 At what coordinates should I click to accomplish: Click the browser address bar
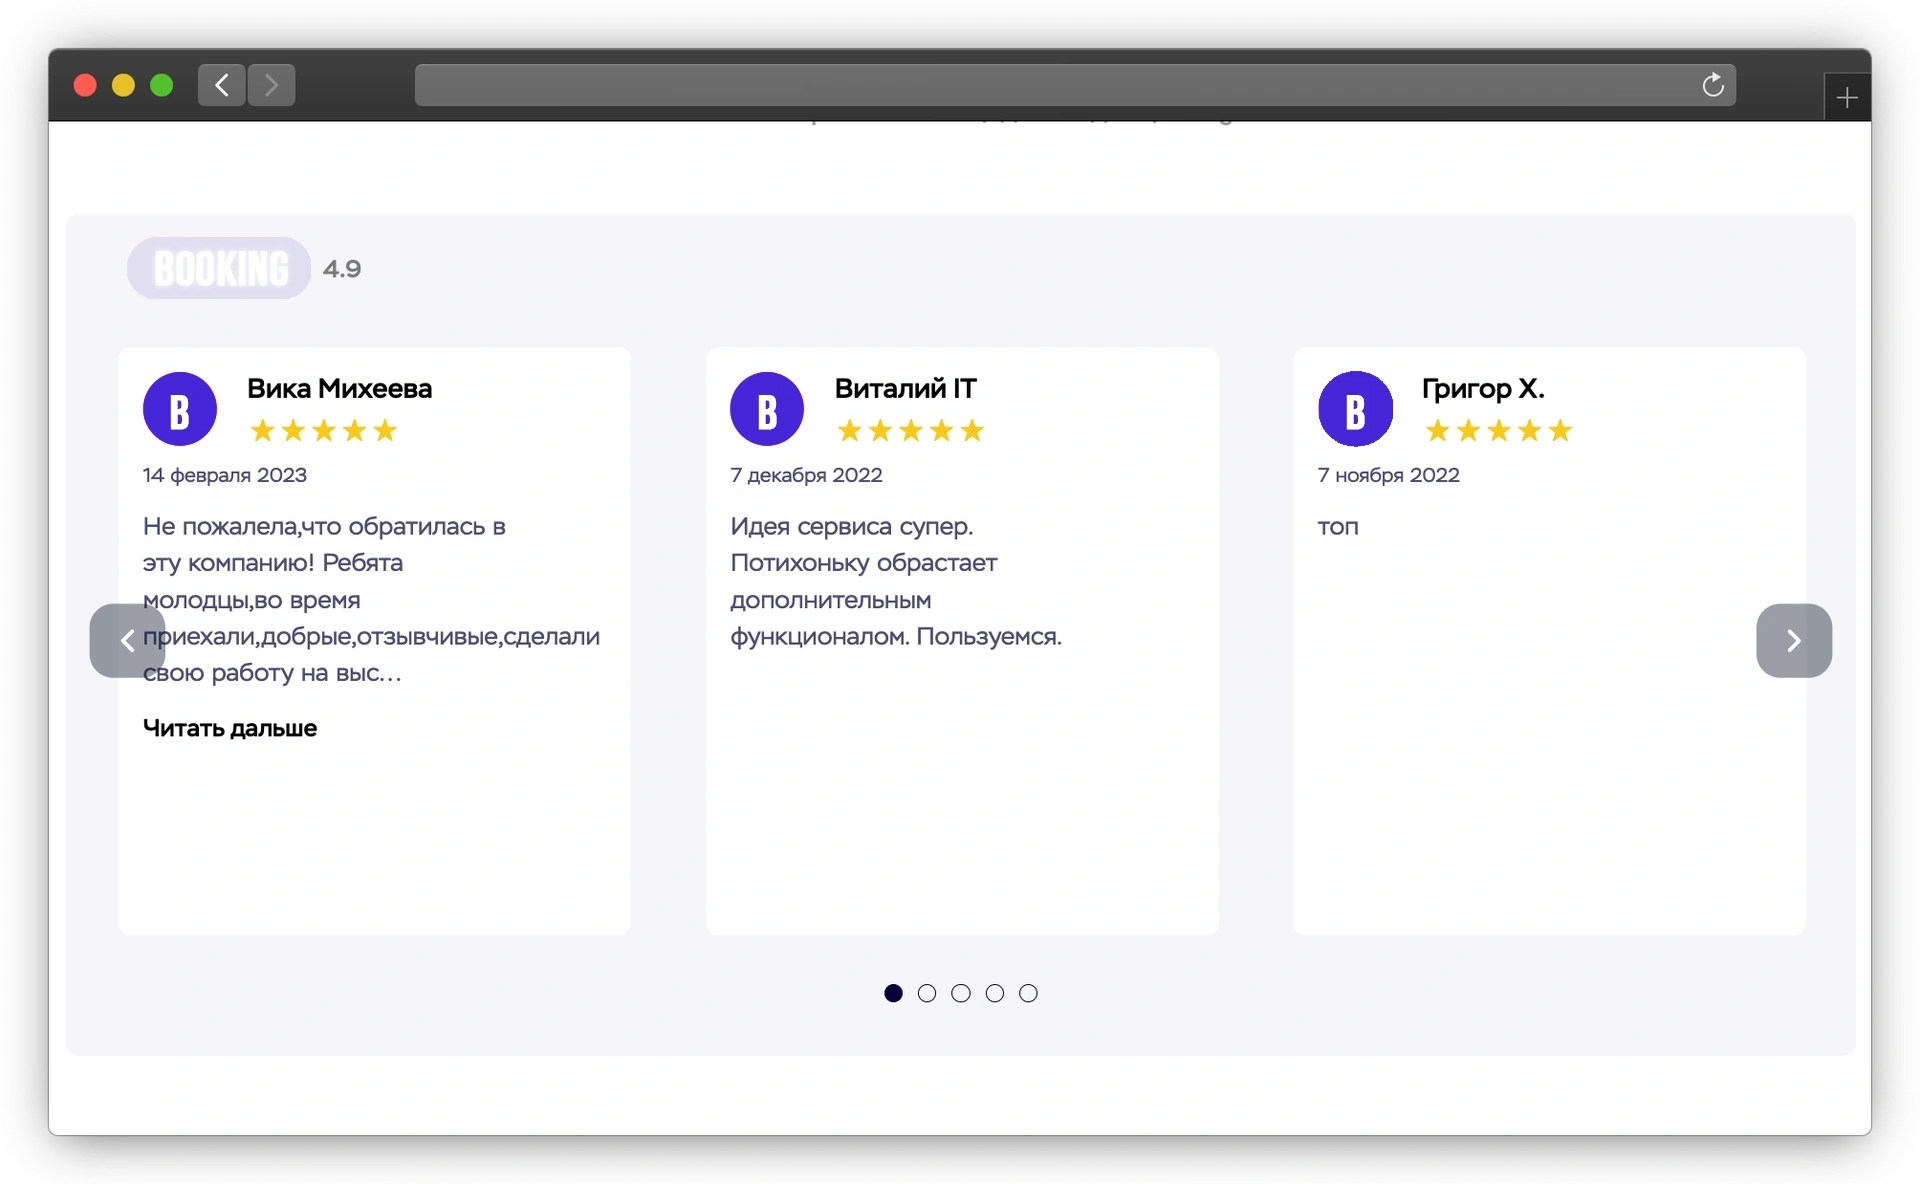tap(1050, 85)
